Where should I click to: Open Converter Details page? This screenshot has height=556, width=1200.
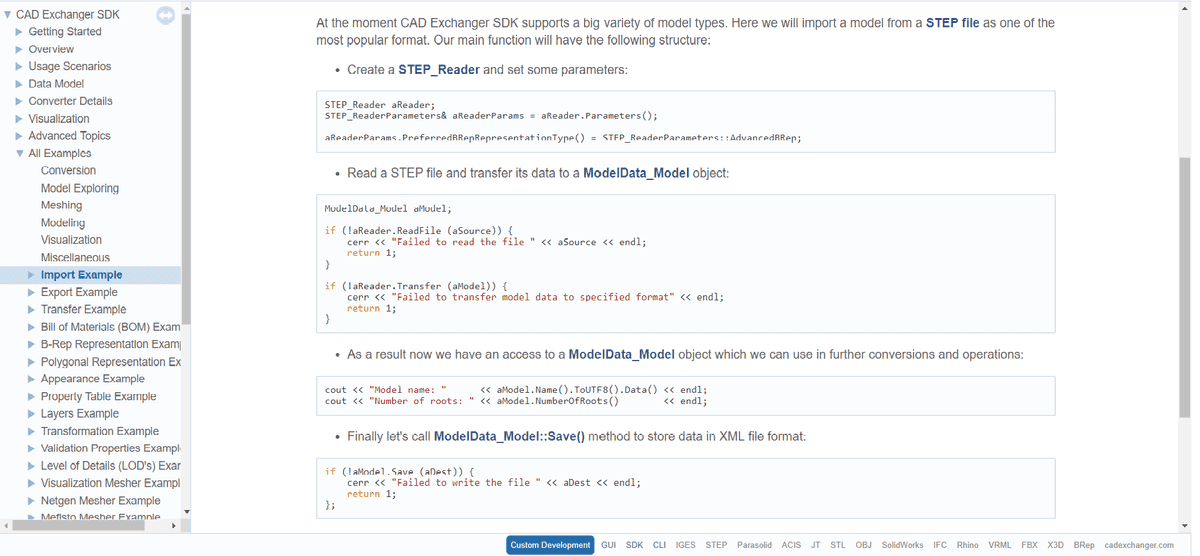pyautogui.click(x=70, y=101)
